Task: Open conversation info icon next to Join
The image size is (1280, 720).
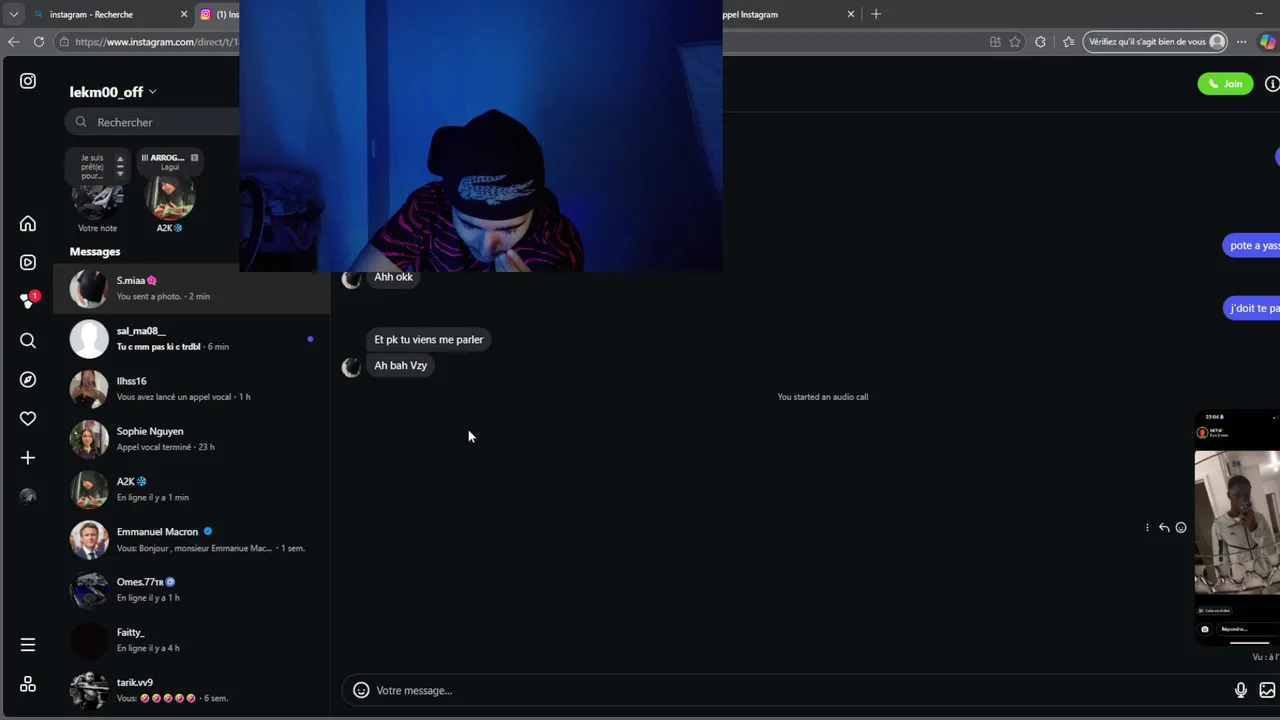Action: click(1272, 84)
